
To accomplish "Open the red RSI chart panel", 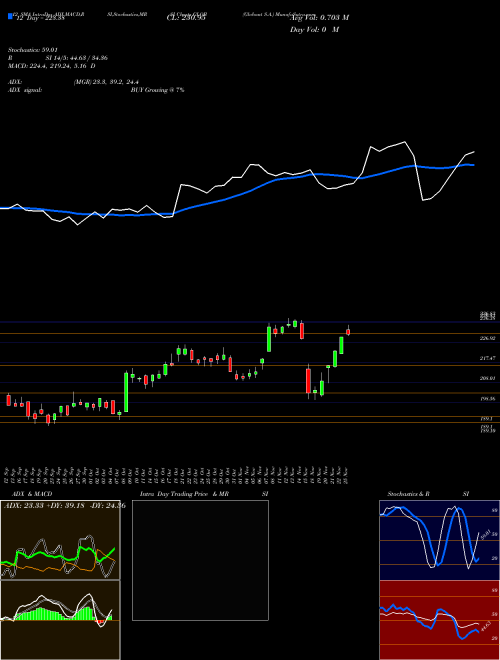I will pos(439,620).
